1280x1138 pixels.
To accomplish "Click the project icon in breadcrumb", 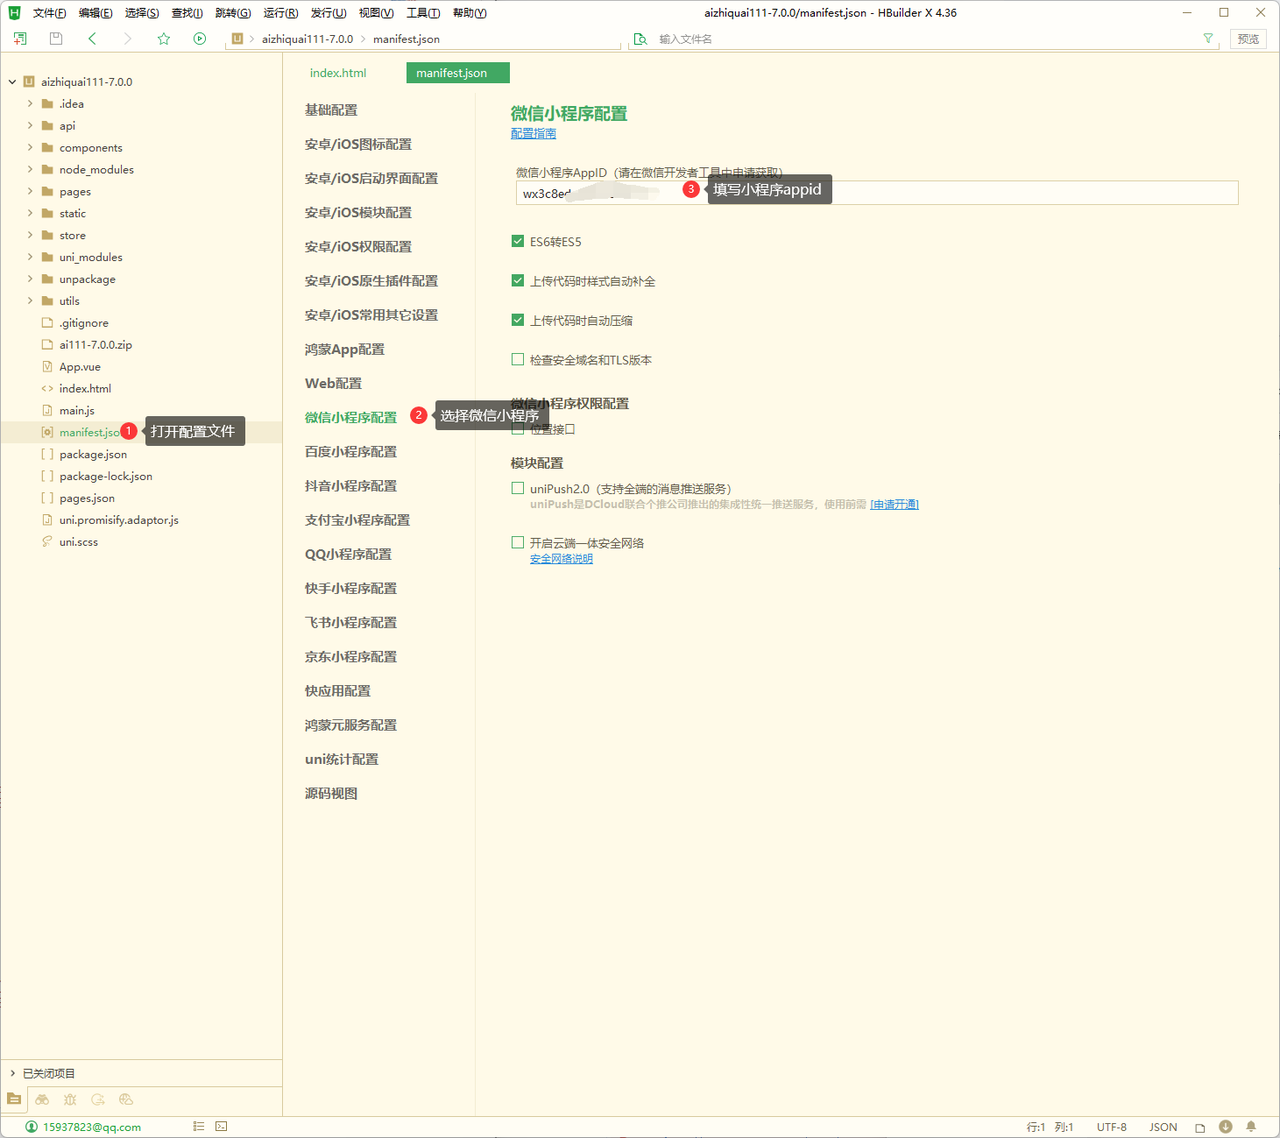I will [237, 38].
